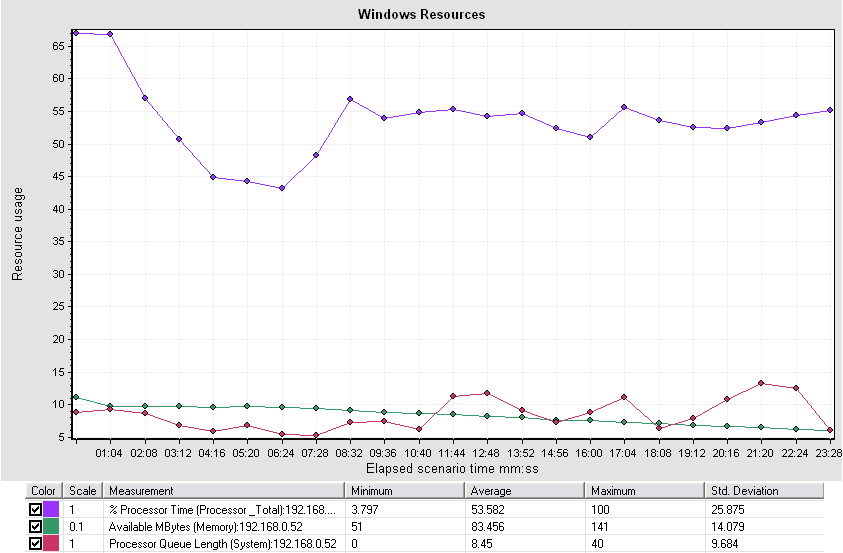Sort by the Measurement column header
Image resolution: width=843 pixels, height=553 pixels.
coord(224,491)
